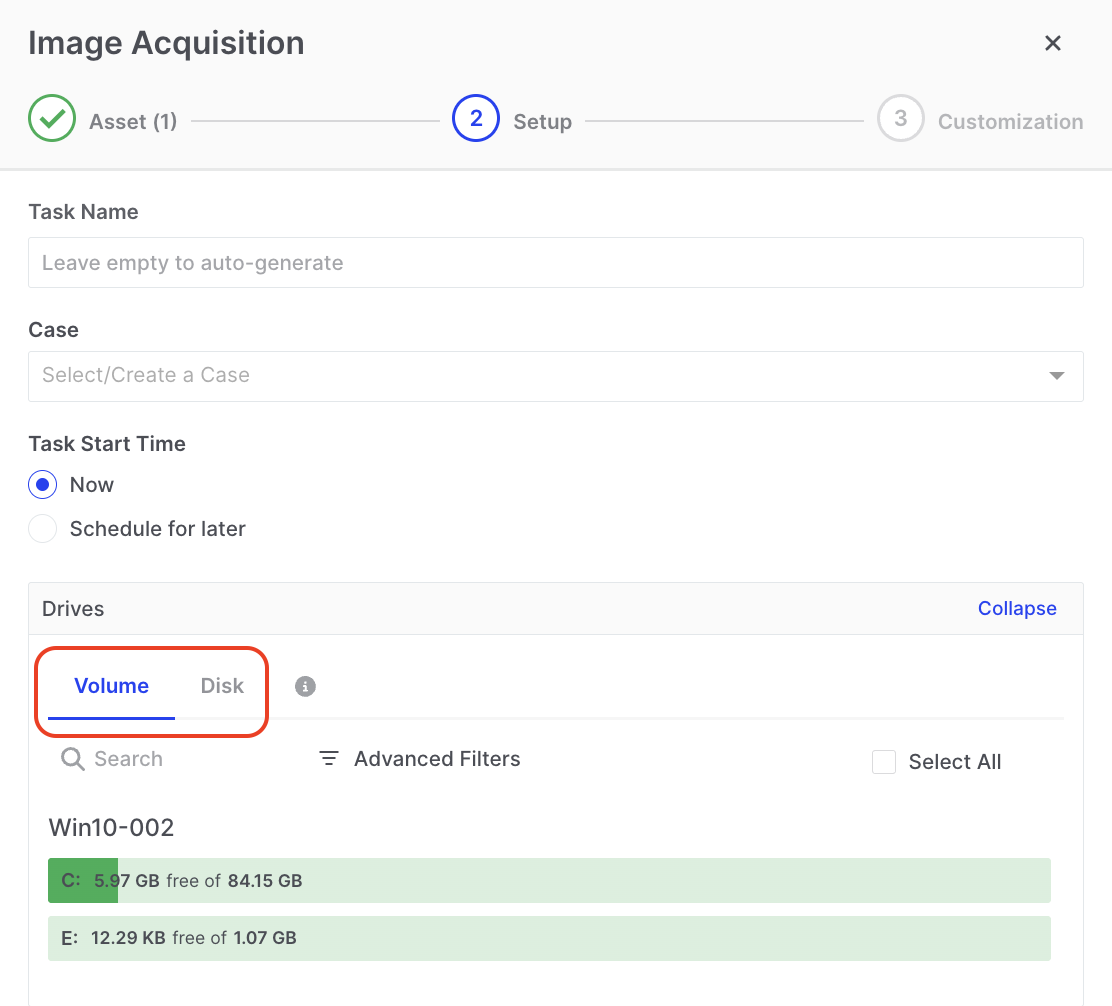Check the Select All checkbox
Screen dimensions: 1112x1006
tap(884, 762)
